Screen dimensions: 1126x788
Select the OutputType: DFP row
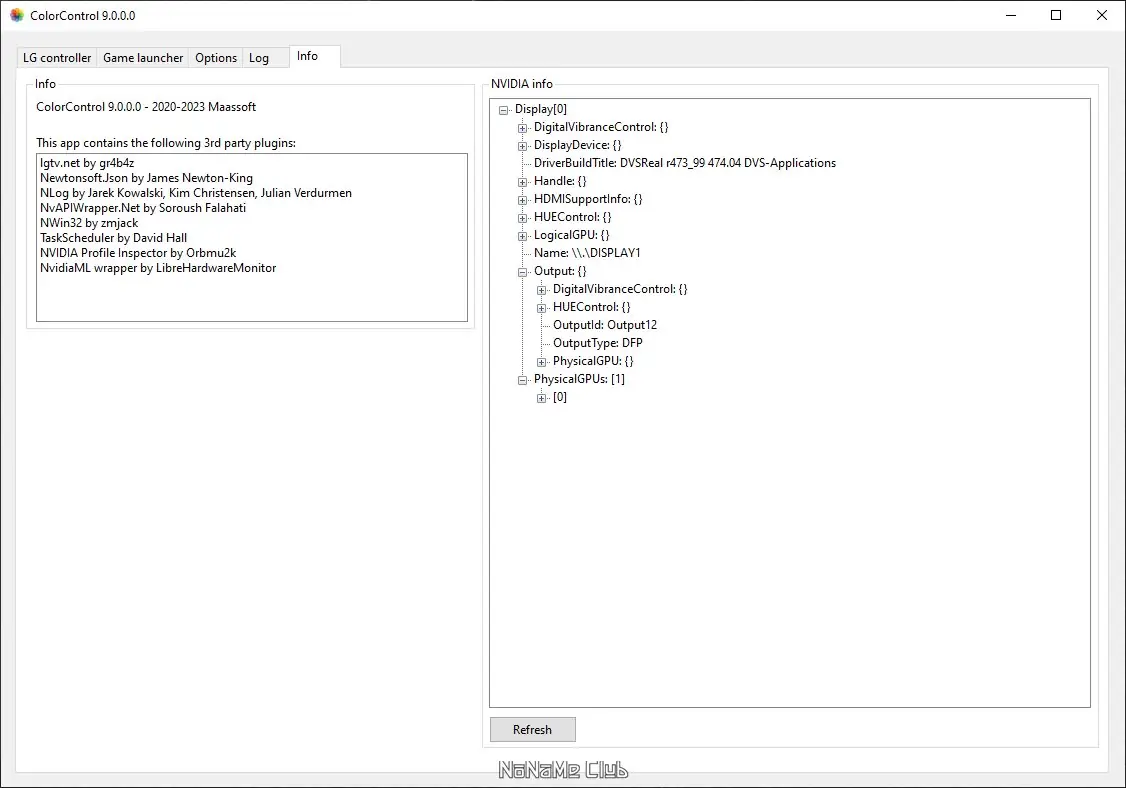pos(597,343)
